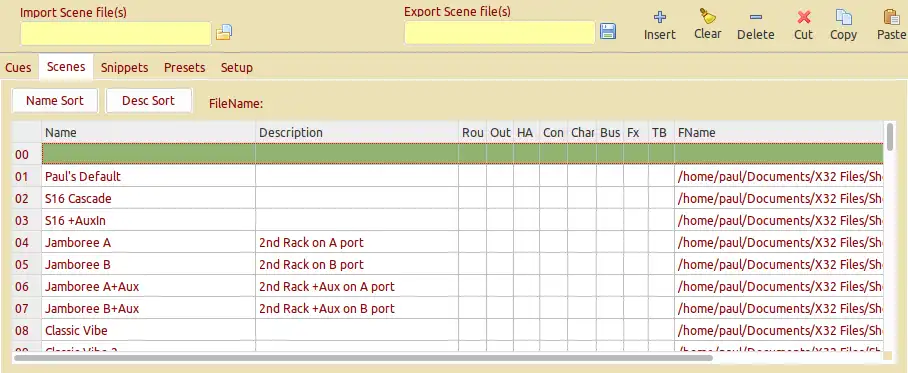908x373 pixels.
Task: Switch to the Cues tab
Action: point(18,67)
